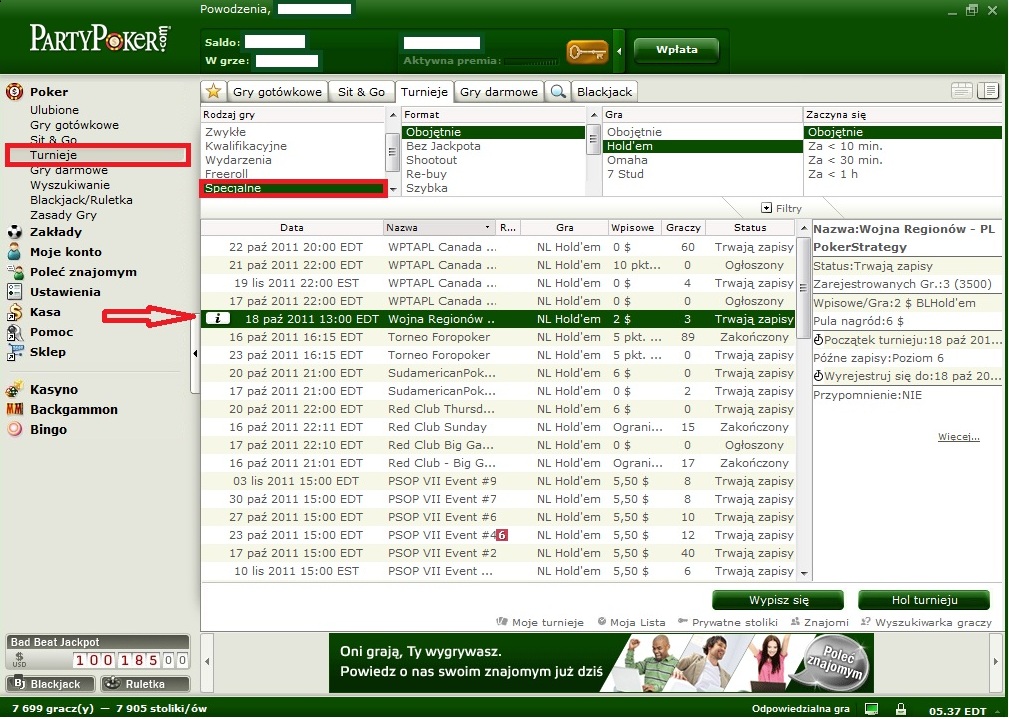Select Specjalne in Rodzaj gry list

click(x=293, y=188)
